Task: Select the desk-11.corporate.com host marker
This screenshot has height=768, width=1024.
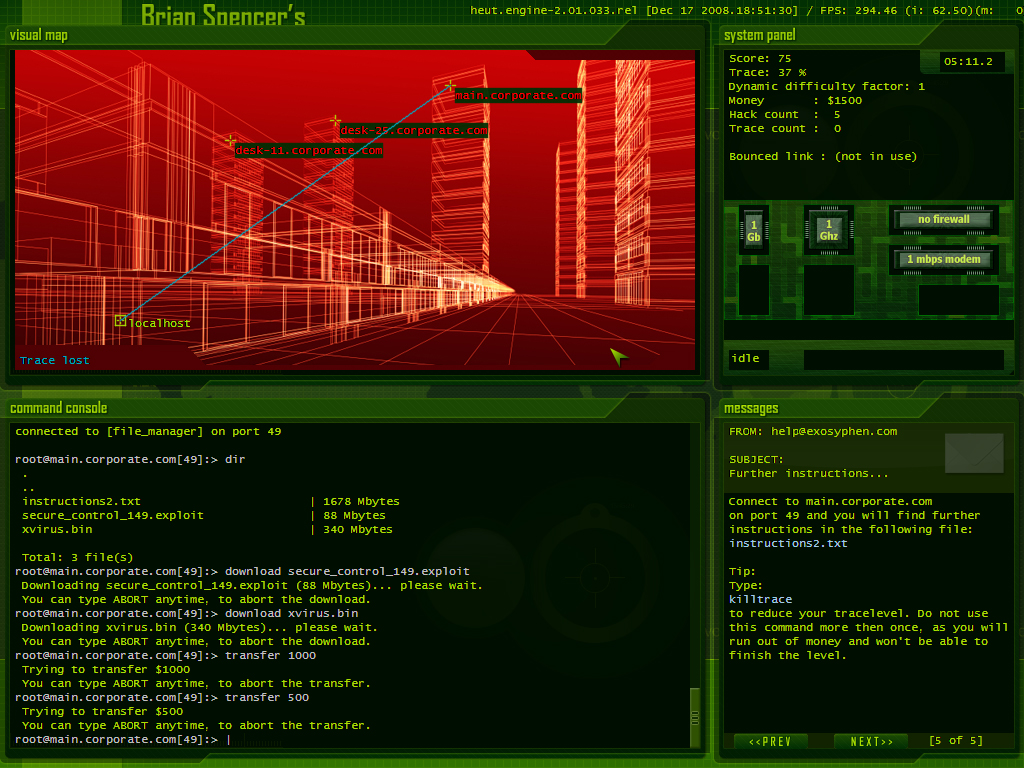Action: coord(231,141)
